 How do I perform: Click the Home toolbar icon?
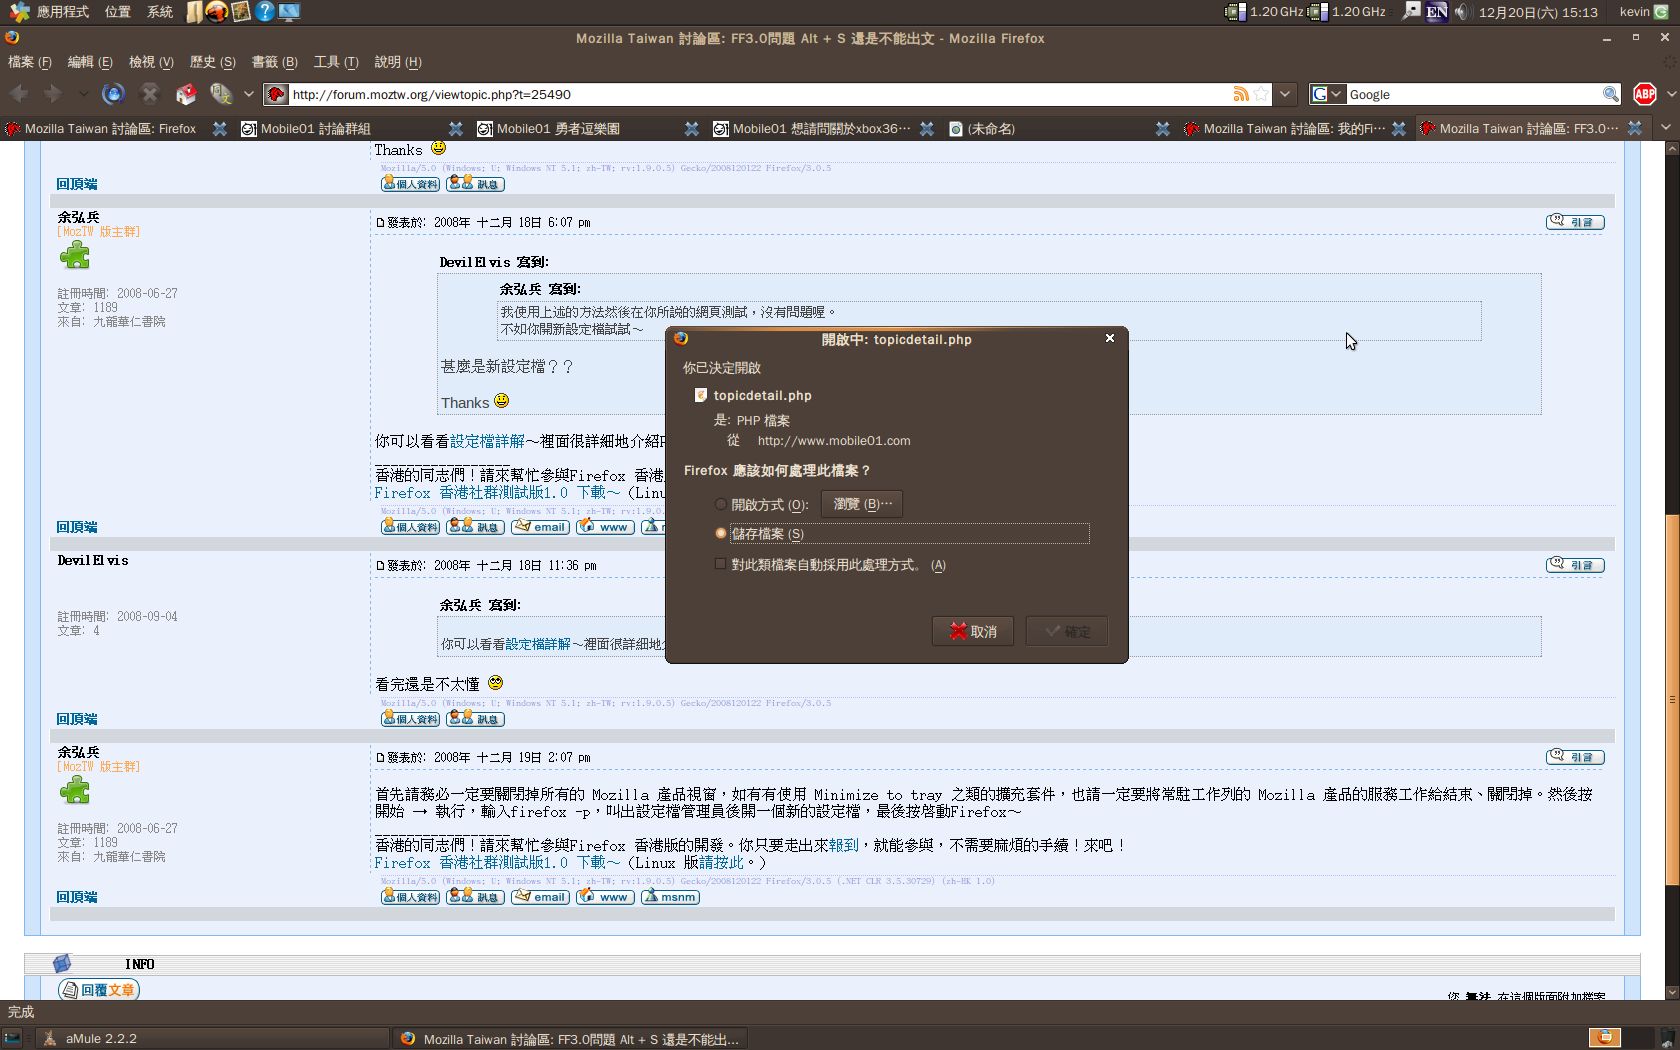tap(186, 94)
